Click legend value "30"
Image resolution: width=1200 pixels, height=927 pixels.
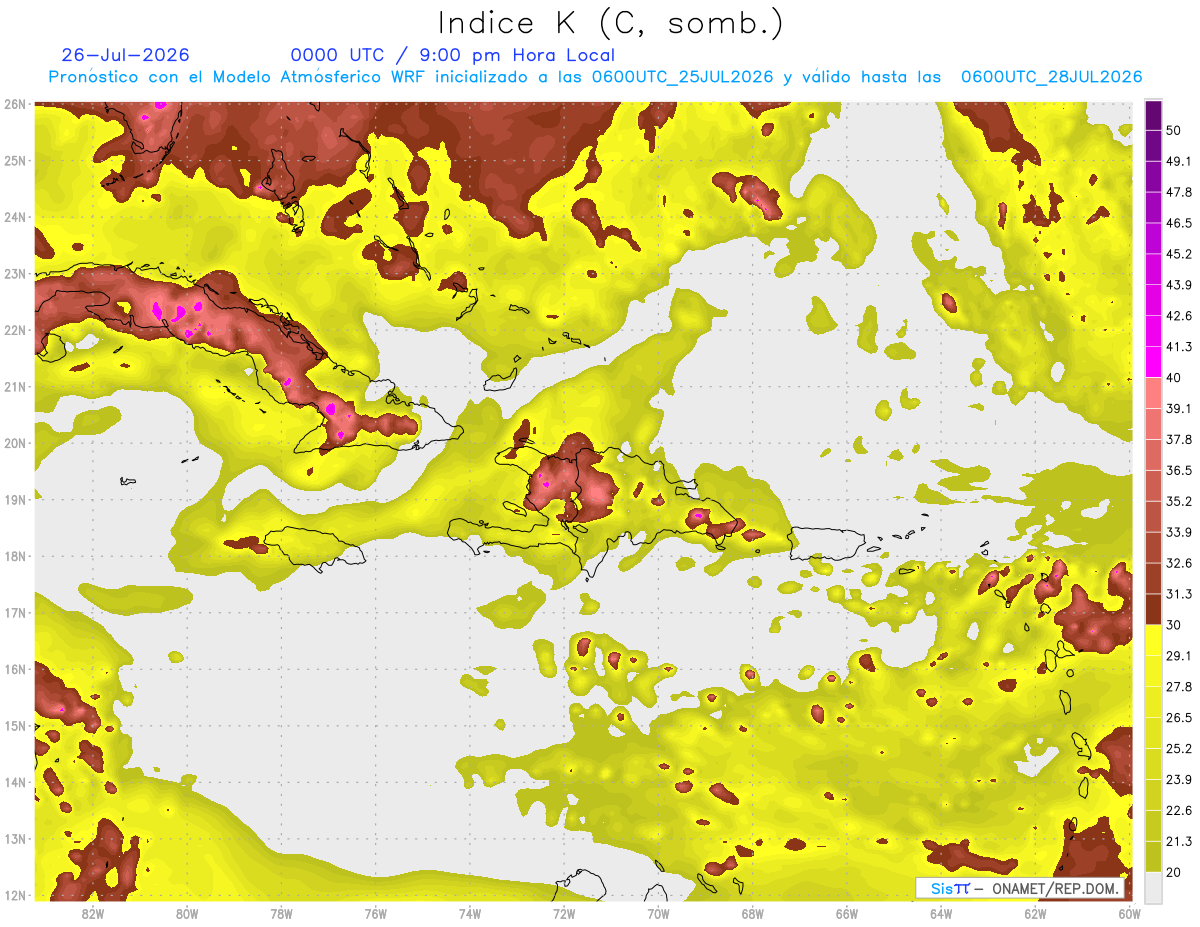tap(1174, 625)
